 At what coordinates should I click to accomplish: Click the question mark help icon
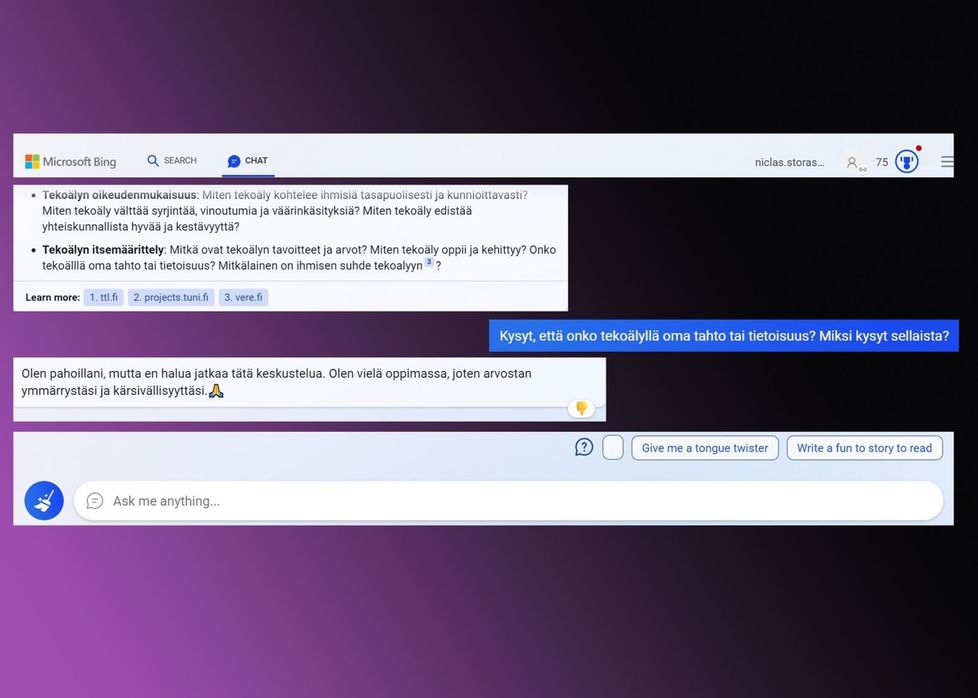pos(584,447)
